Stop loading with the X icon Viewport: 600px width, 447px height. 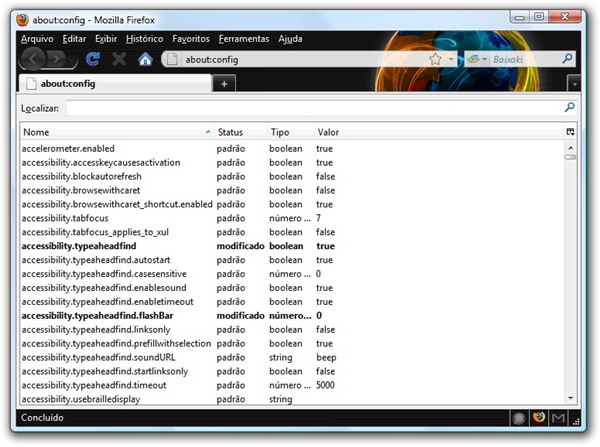coord(119,59)
